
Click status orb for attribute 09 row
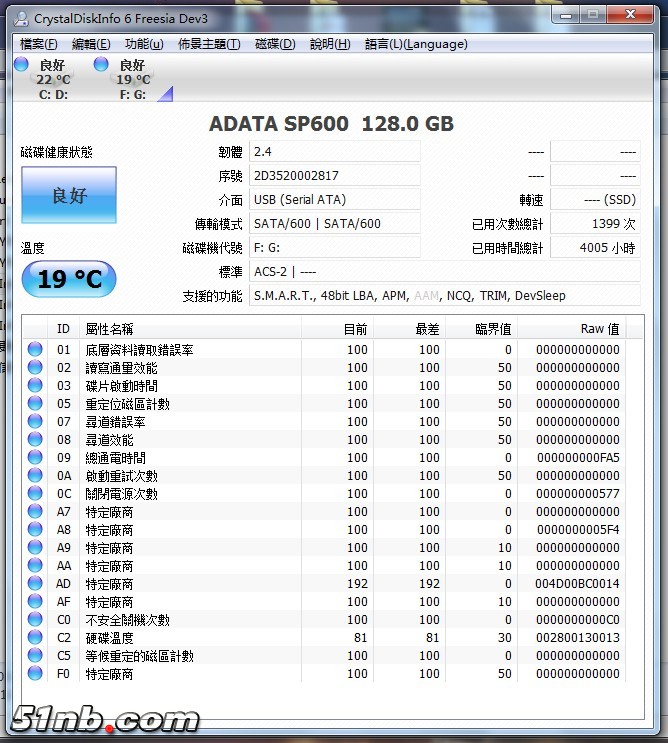[35, 458]
